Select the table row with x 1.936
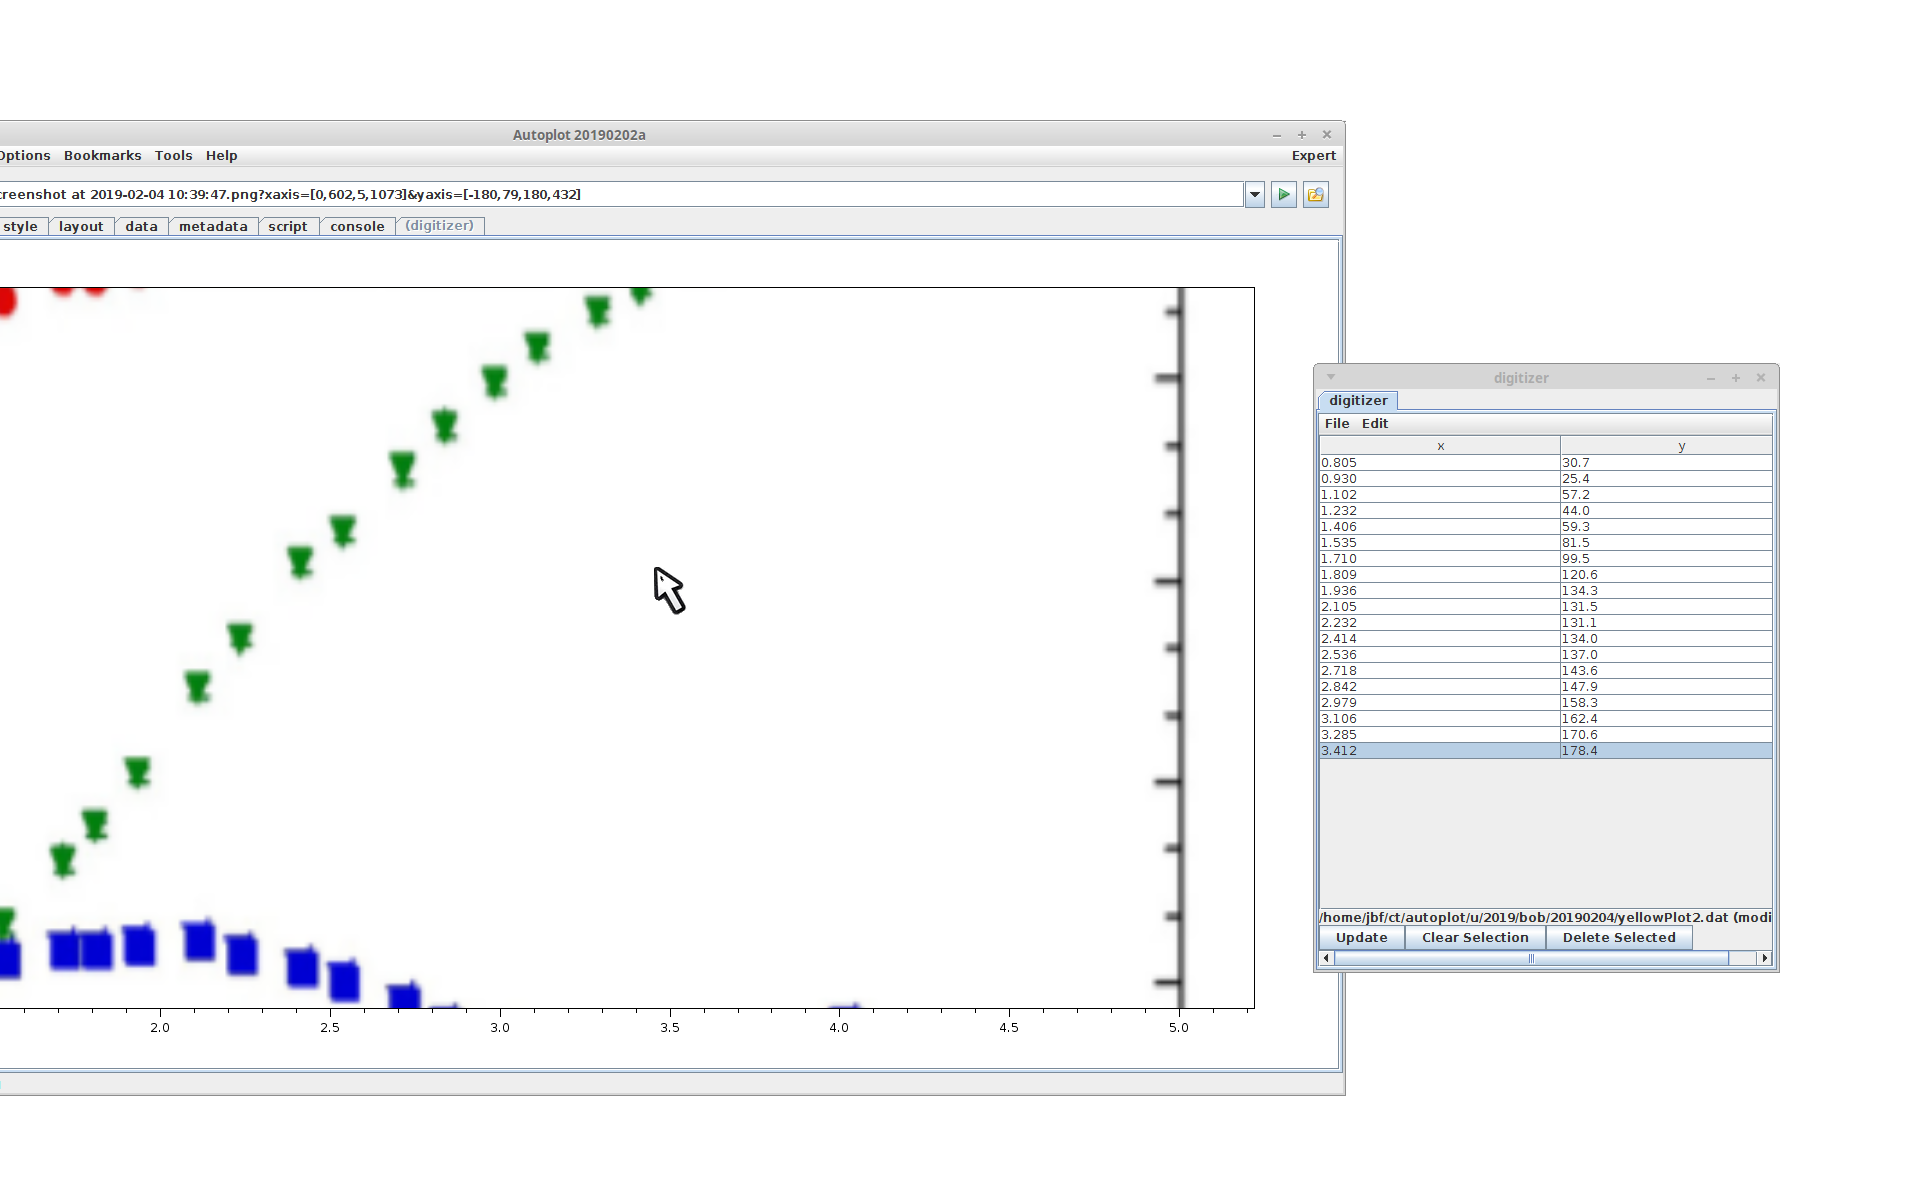1920x1200 pixels. pyautogui.click(x=1546, y=591)
